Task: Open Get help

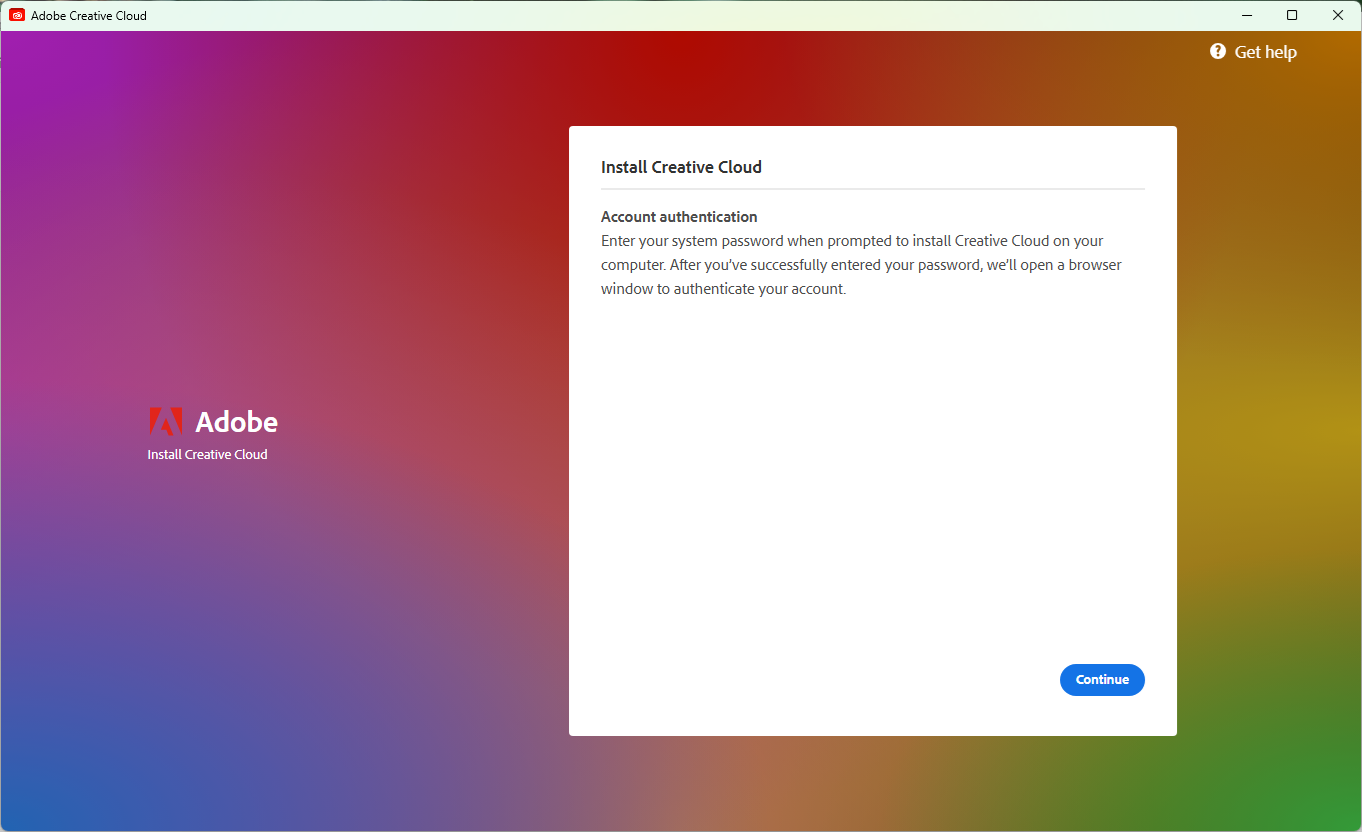Action: click(1265, 51)
